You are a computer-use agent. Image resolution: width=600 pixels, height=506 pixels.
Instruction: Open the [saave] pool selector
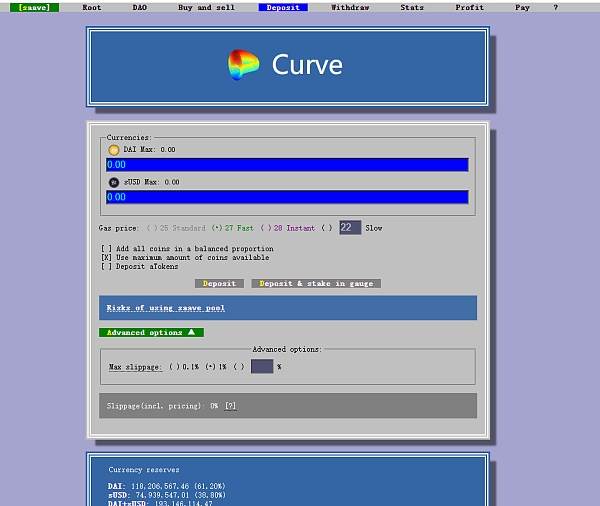pyautogui.click(x=34, y=7)
